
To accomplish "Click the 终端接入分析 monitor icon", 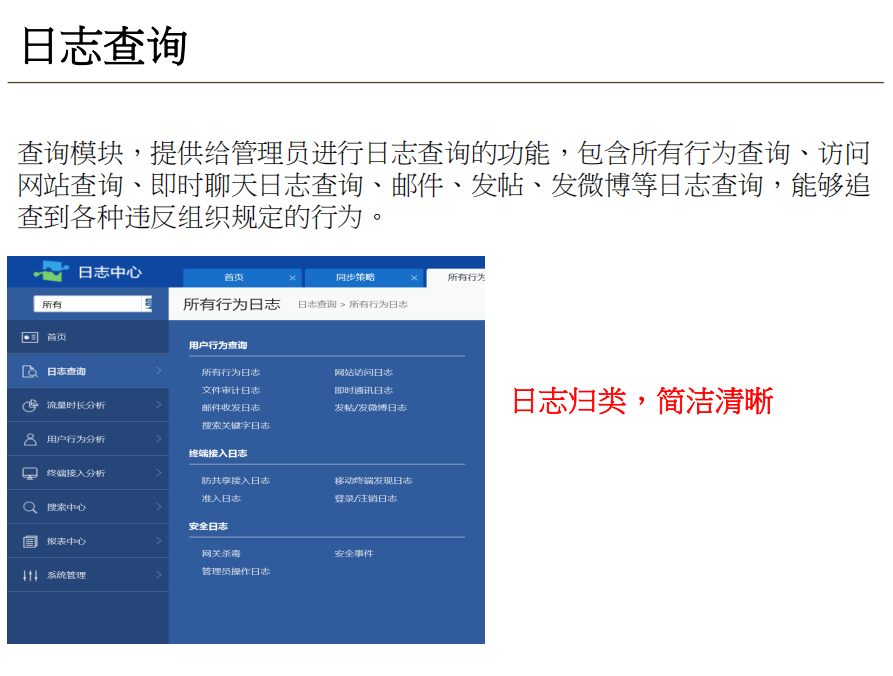I will coord(30,473).
